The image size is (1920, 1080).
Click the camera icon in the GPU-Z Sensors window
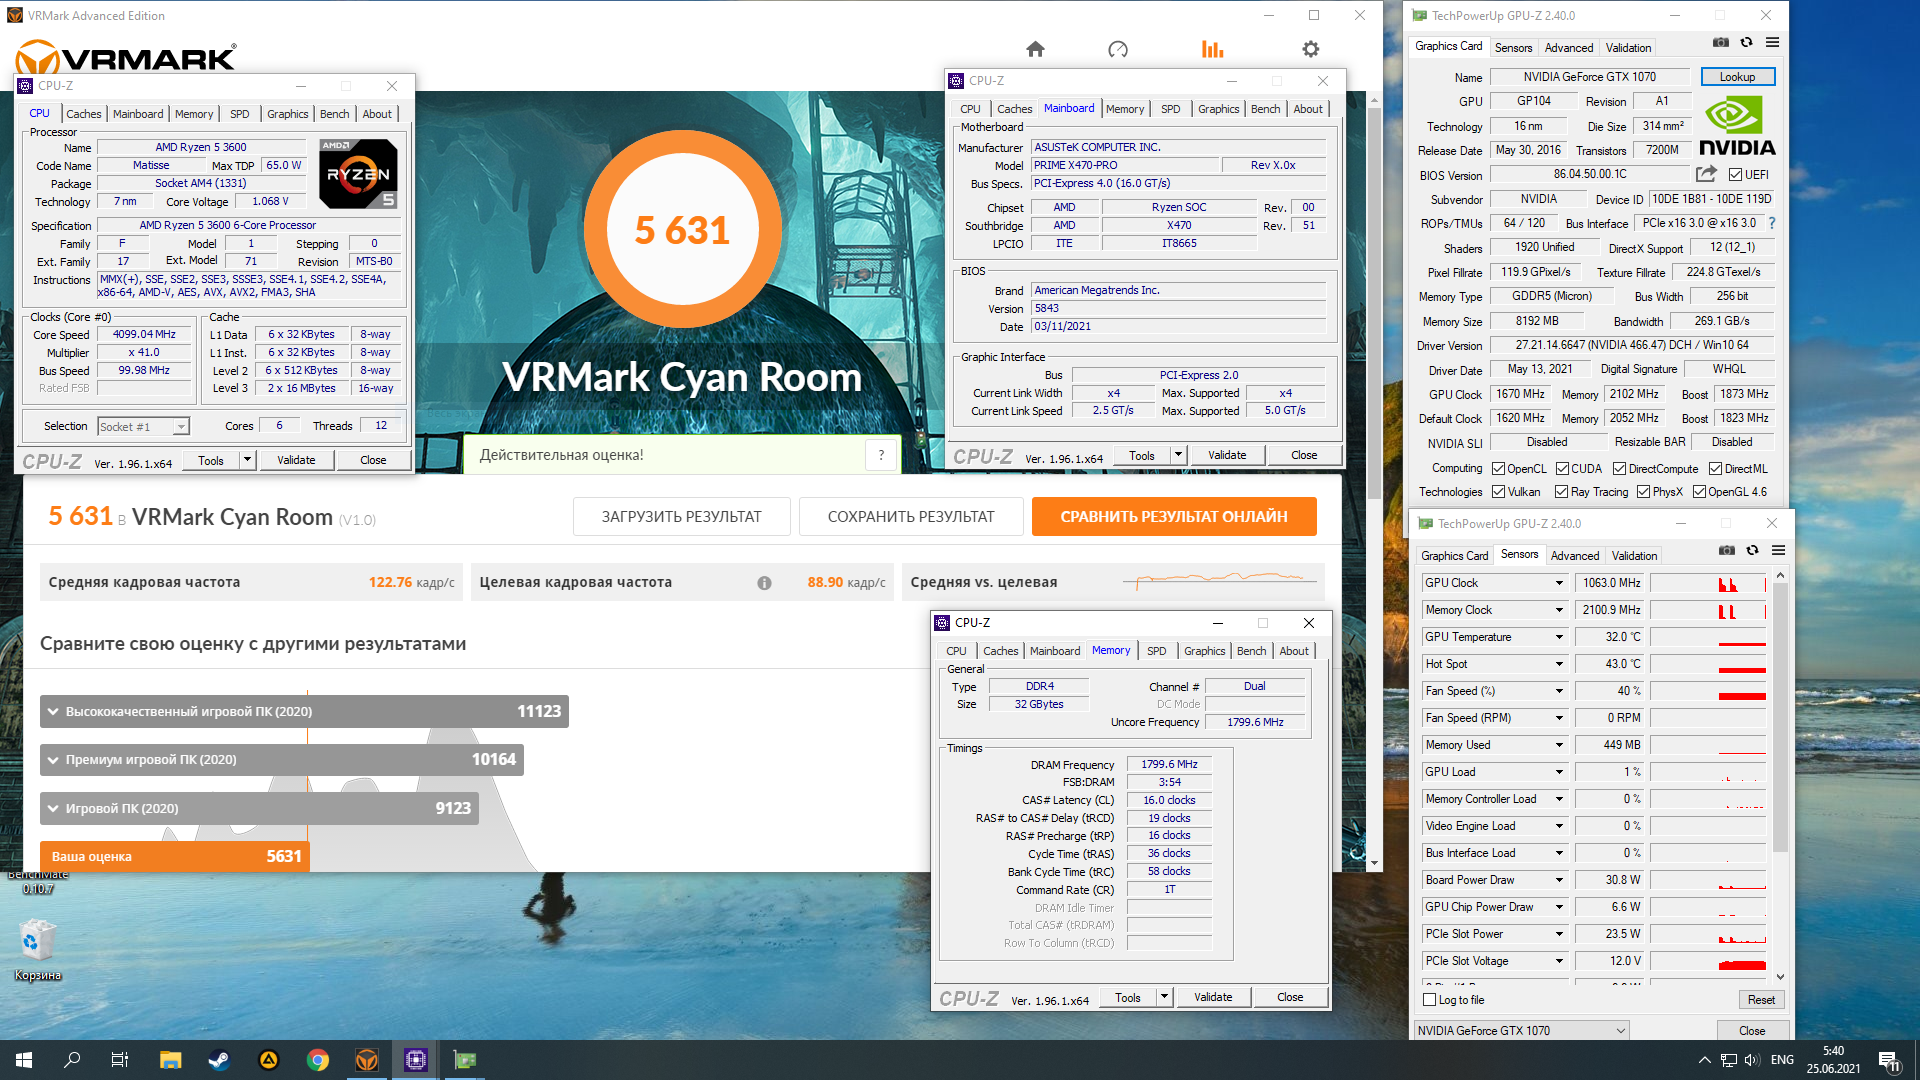[x=1726, y=551]
